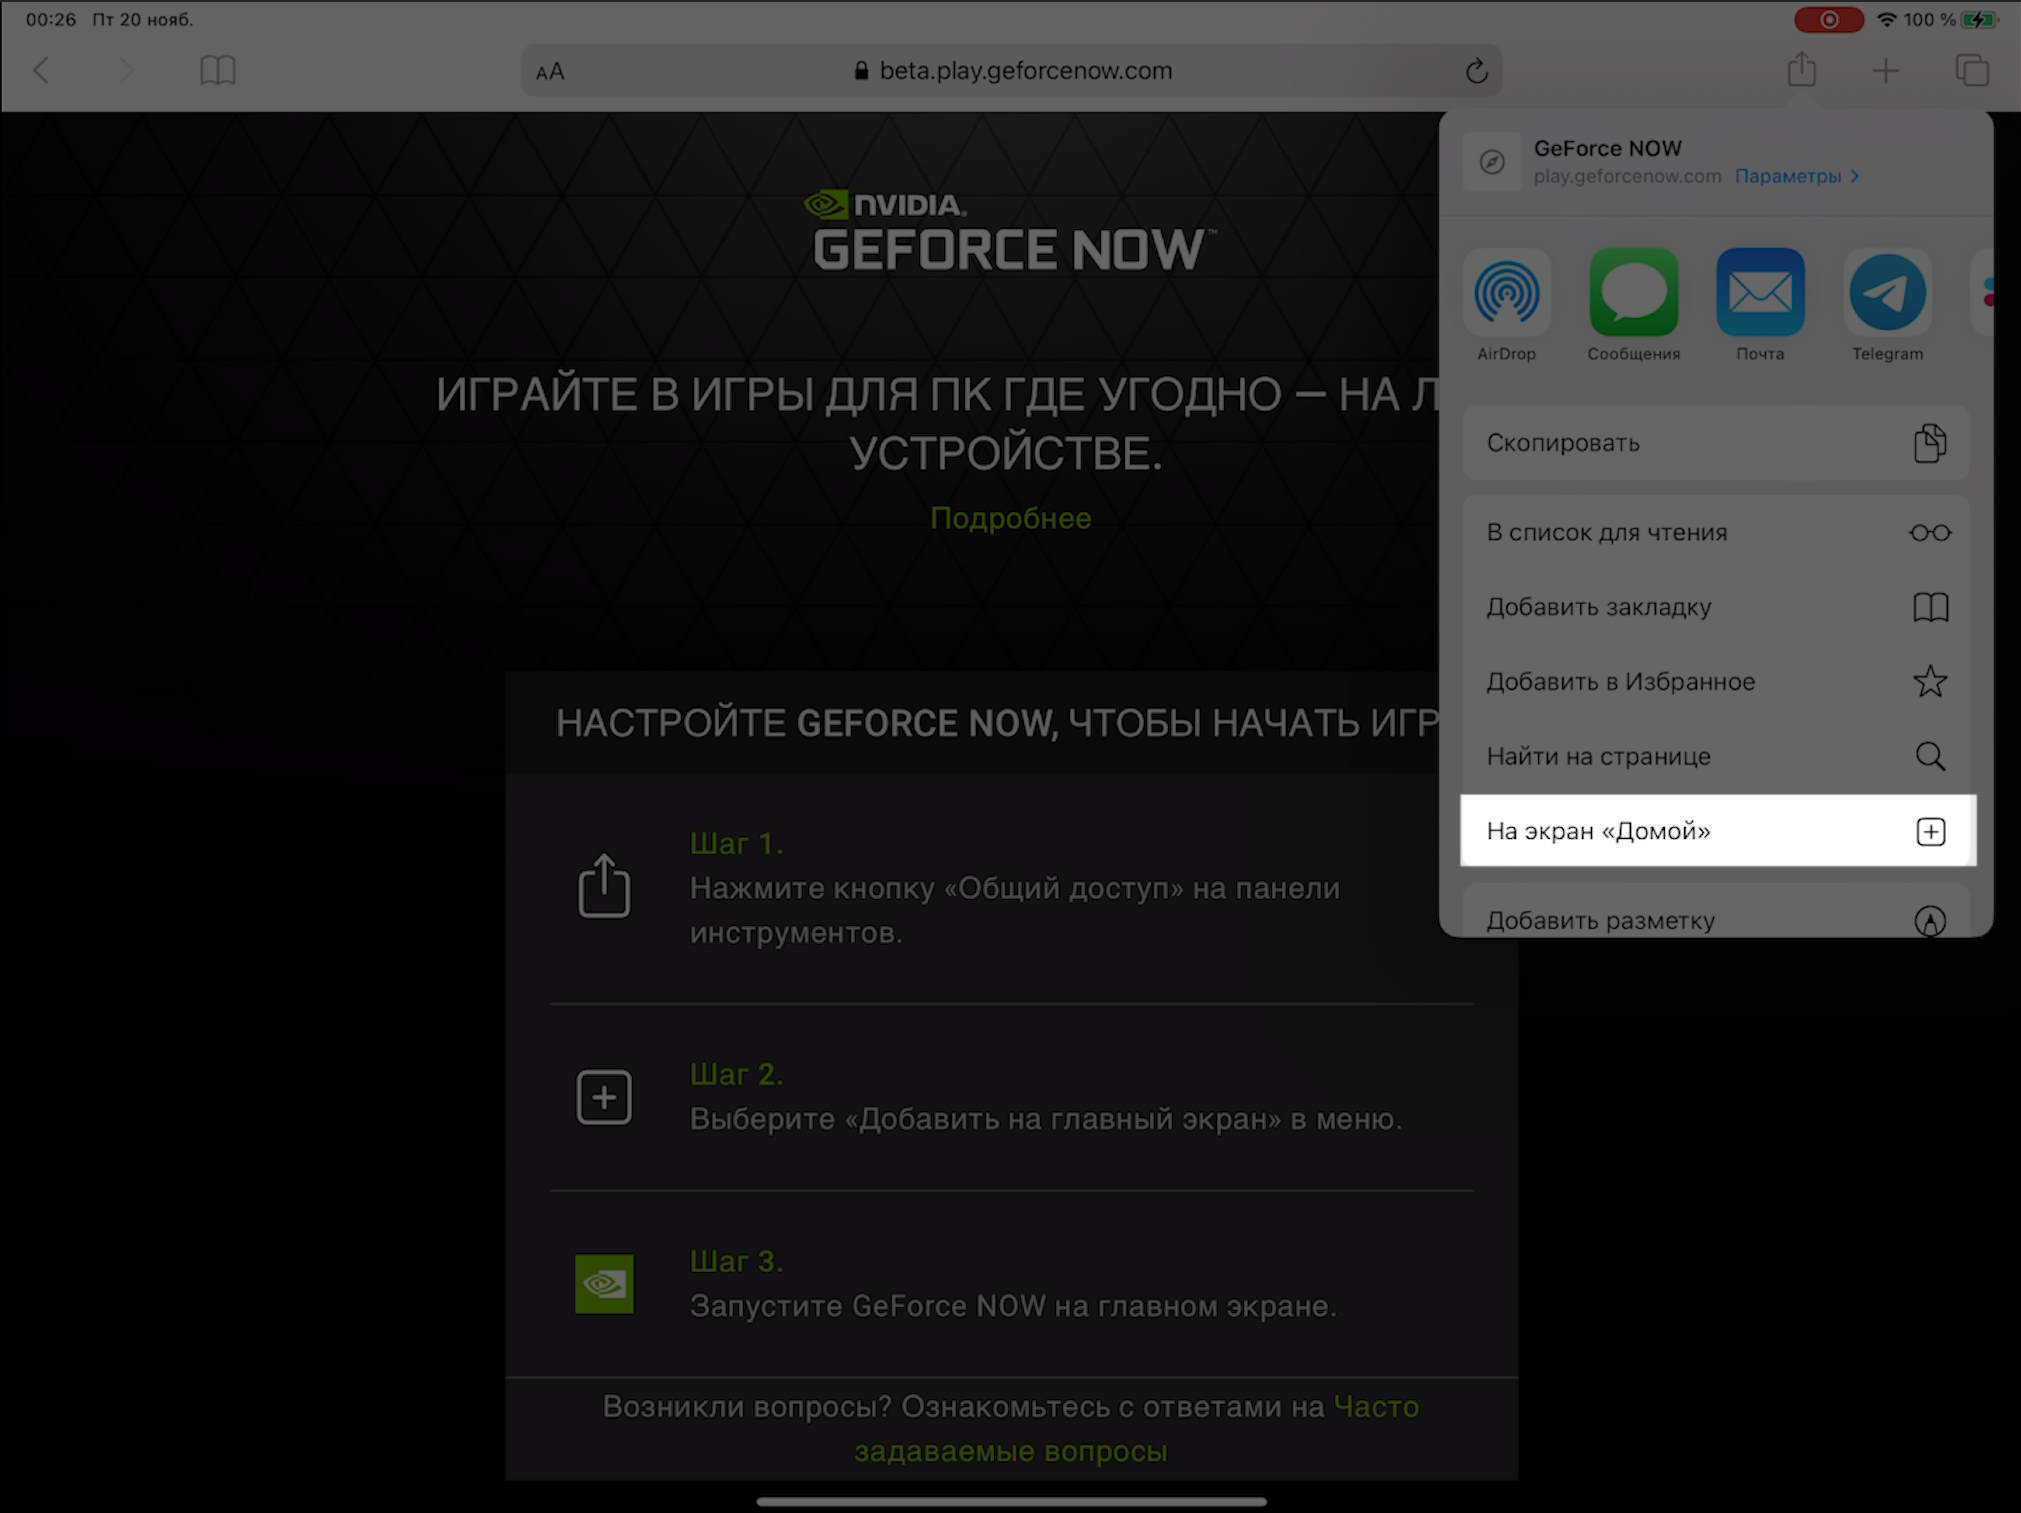Viewport: 2021px width, 1513px height.
Task: Tap the screen recording red indicator
Action: pyautogui.click(x=1828, y=19)
